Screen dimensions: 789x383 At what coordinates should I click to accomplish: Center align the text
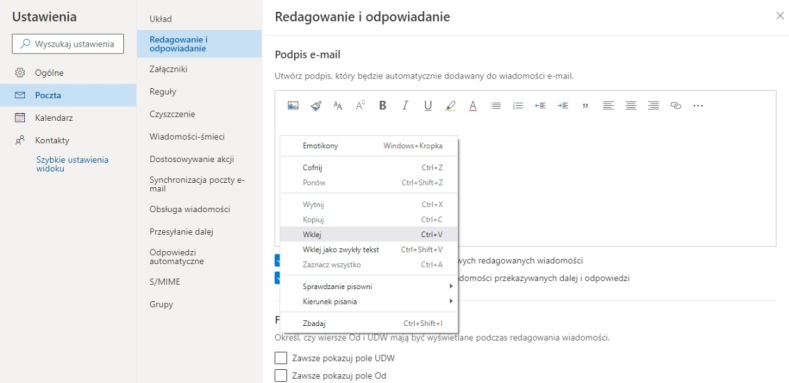point(630,106)
